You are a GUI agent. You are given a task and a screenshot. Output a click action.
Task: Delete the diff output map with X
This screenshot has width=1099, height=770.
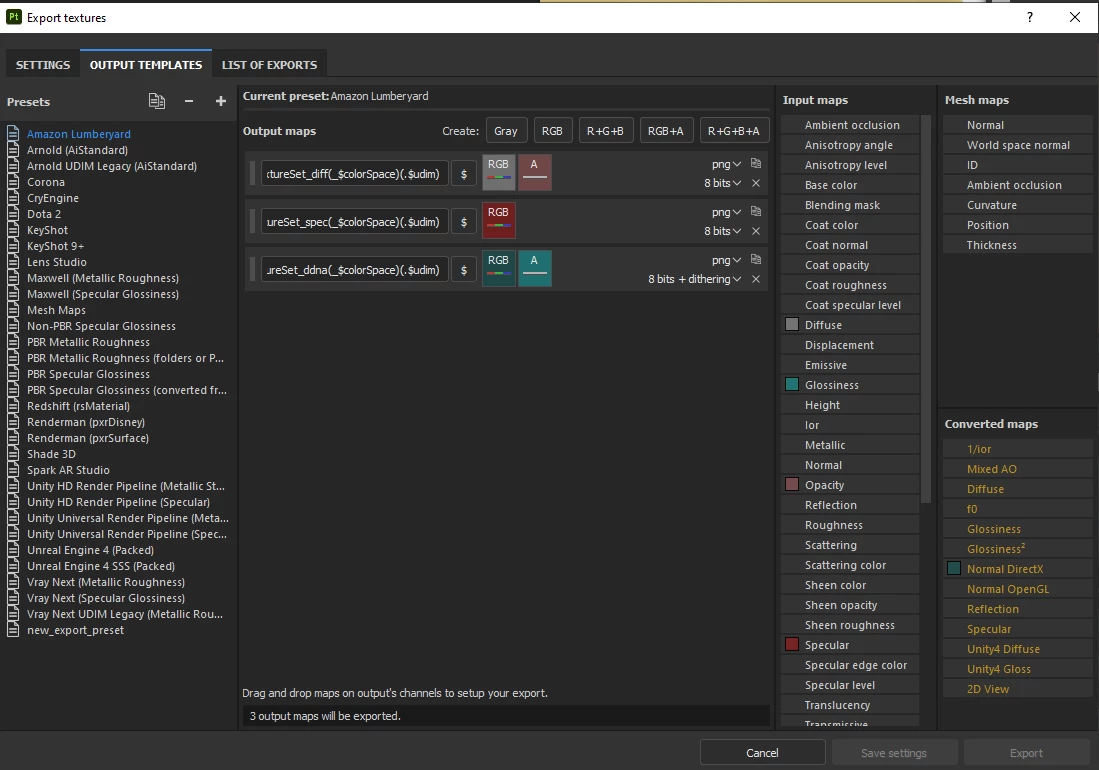(756, 183)
